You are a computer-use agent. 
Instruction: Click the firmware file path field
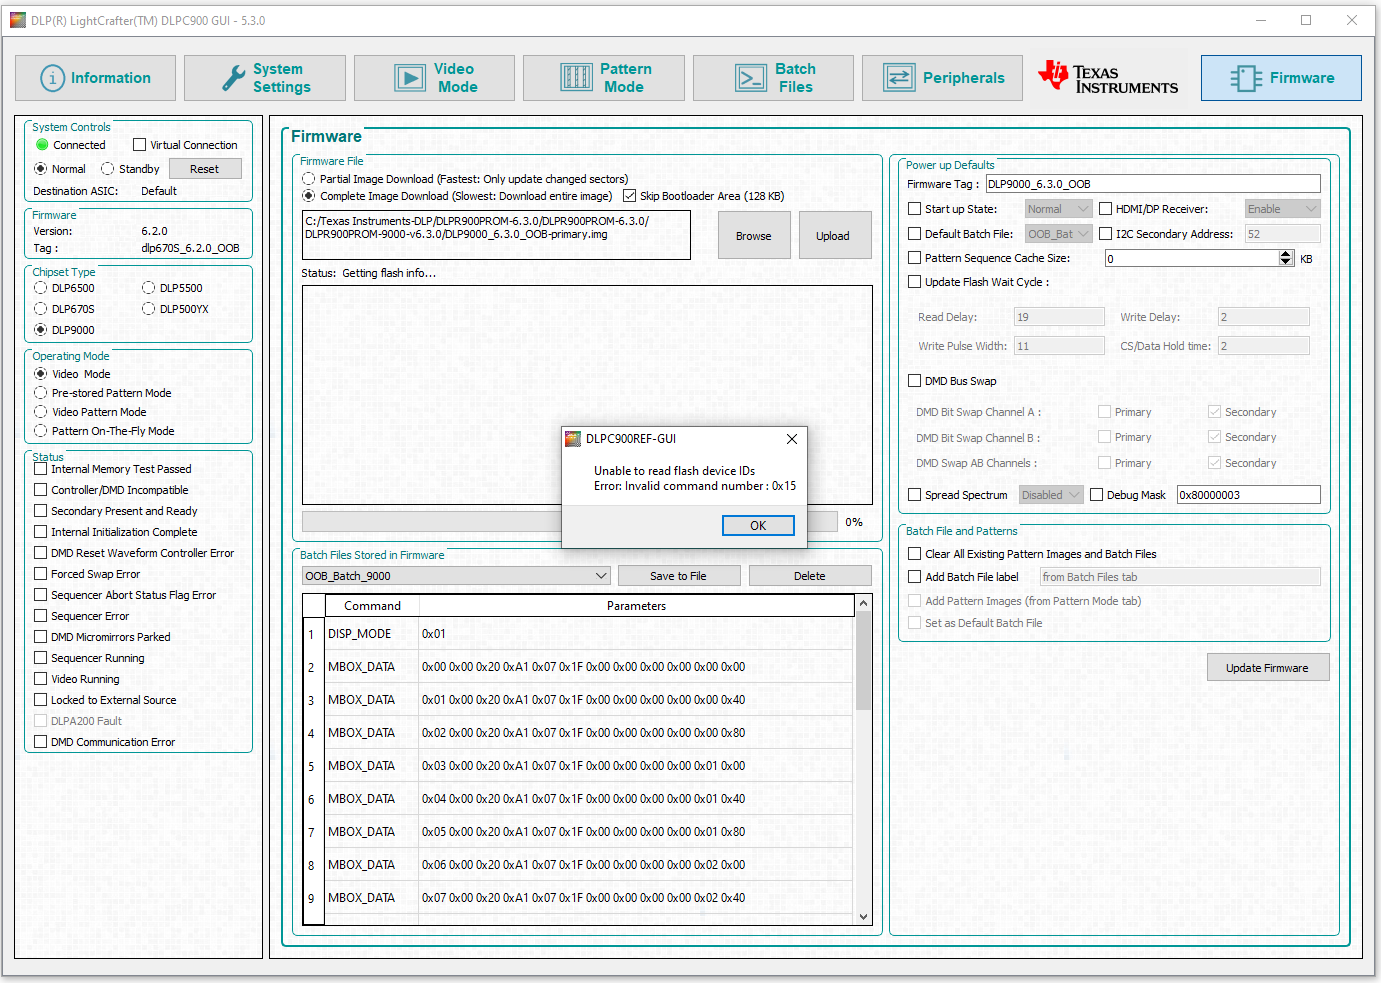[496, 235]
